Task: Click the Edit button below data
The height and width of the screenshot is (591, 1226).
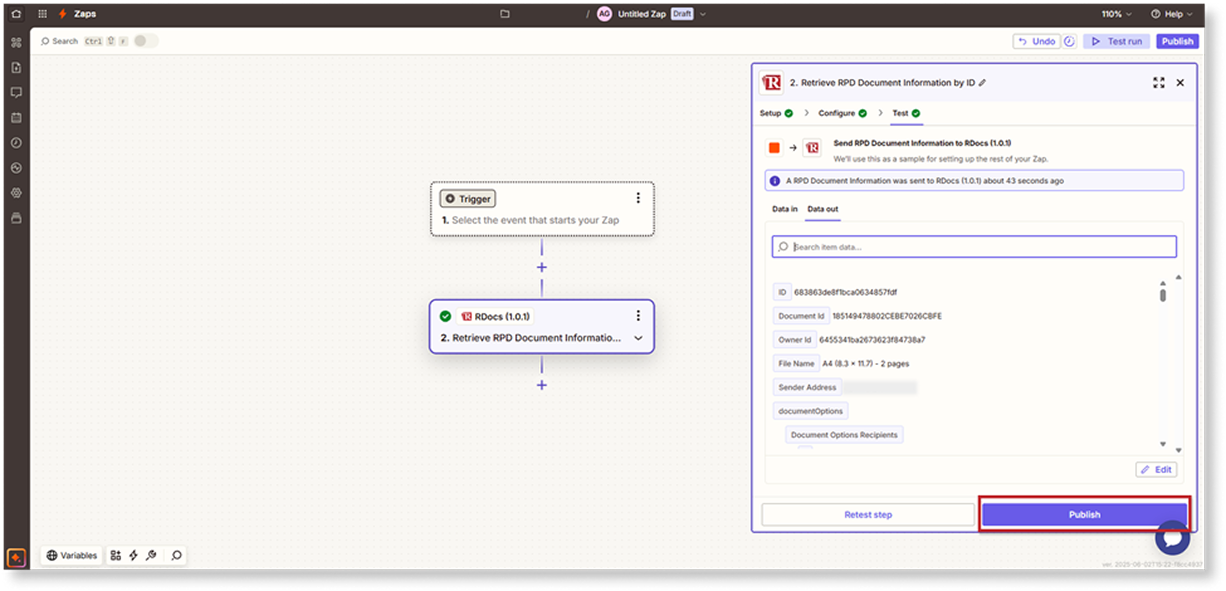Action: pyautogui.click(x=1156, y=469)
